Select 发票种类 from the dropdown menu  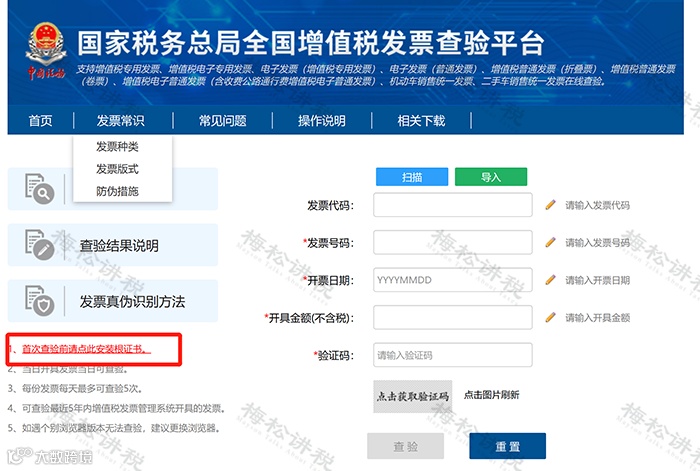pyautogui.click(x=117, y=146)
